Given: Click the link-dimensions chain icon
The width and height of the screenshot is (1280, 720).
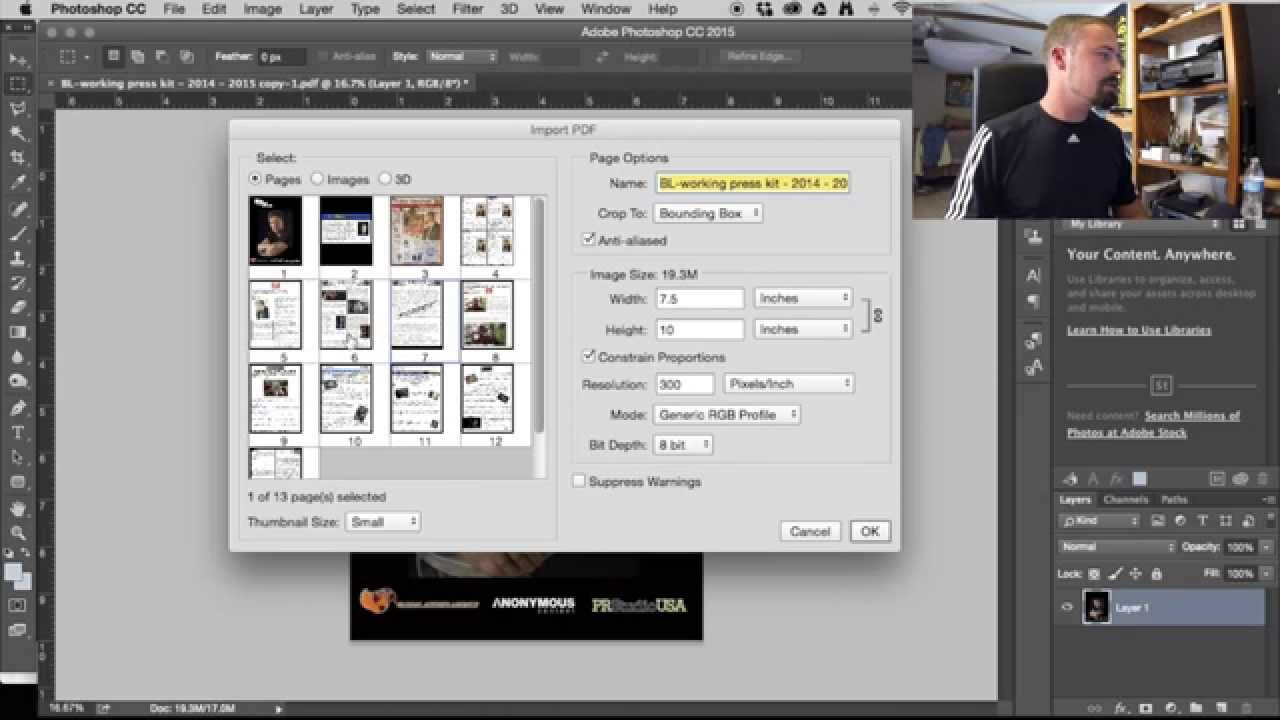Looking at the screenshot, I should (x=878, y=314).
